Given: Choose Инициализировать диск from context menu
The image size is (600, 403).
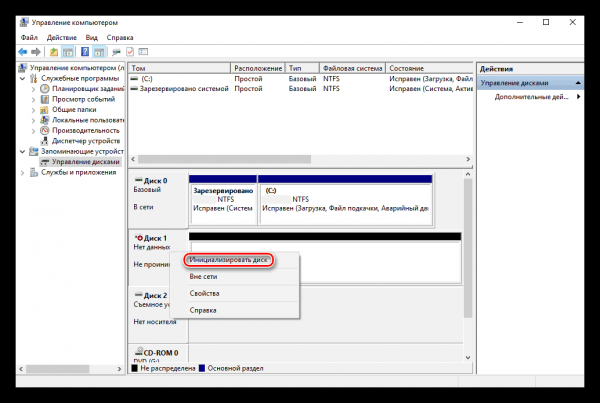Looking at the screenshot, I should [x=229, y=260].
